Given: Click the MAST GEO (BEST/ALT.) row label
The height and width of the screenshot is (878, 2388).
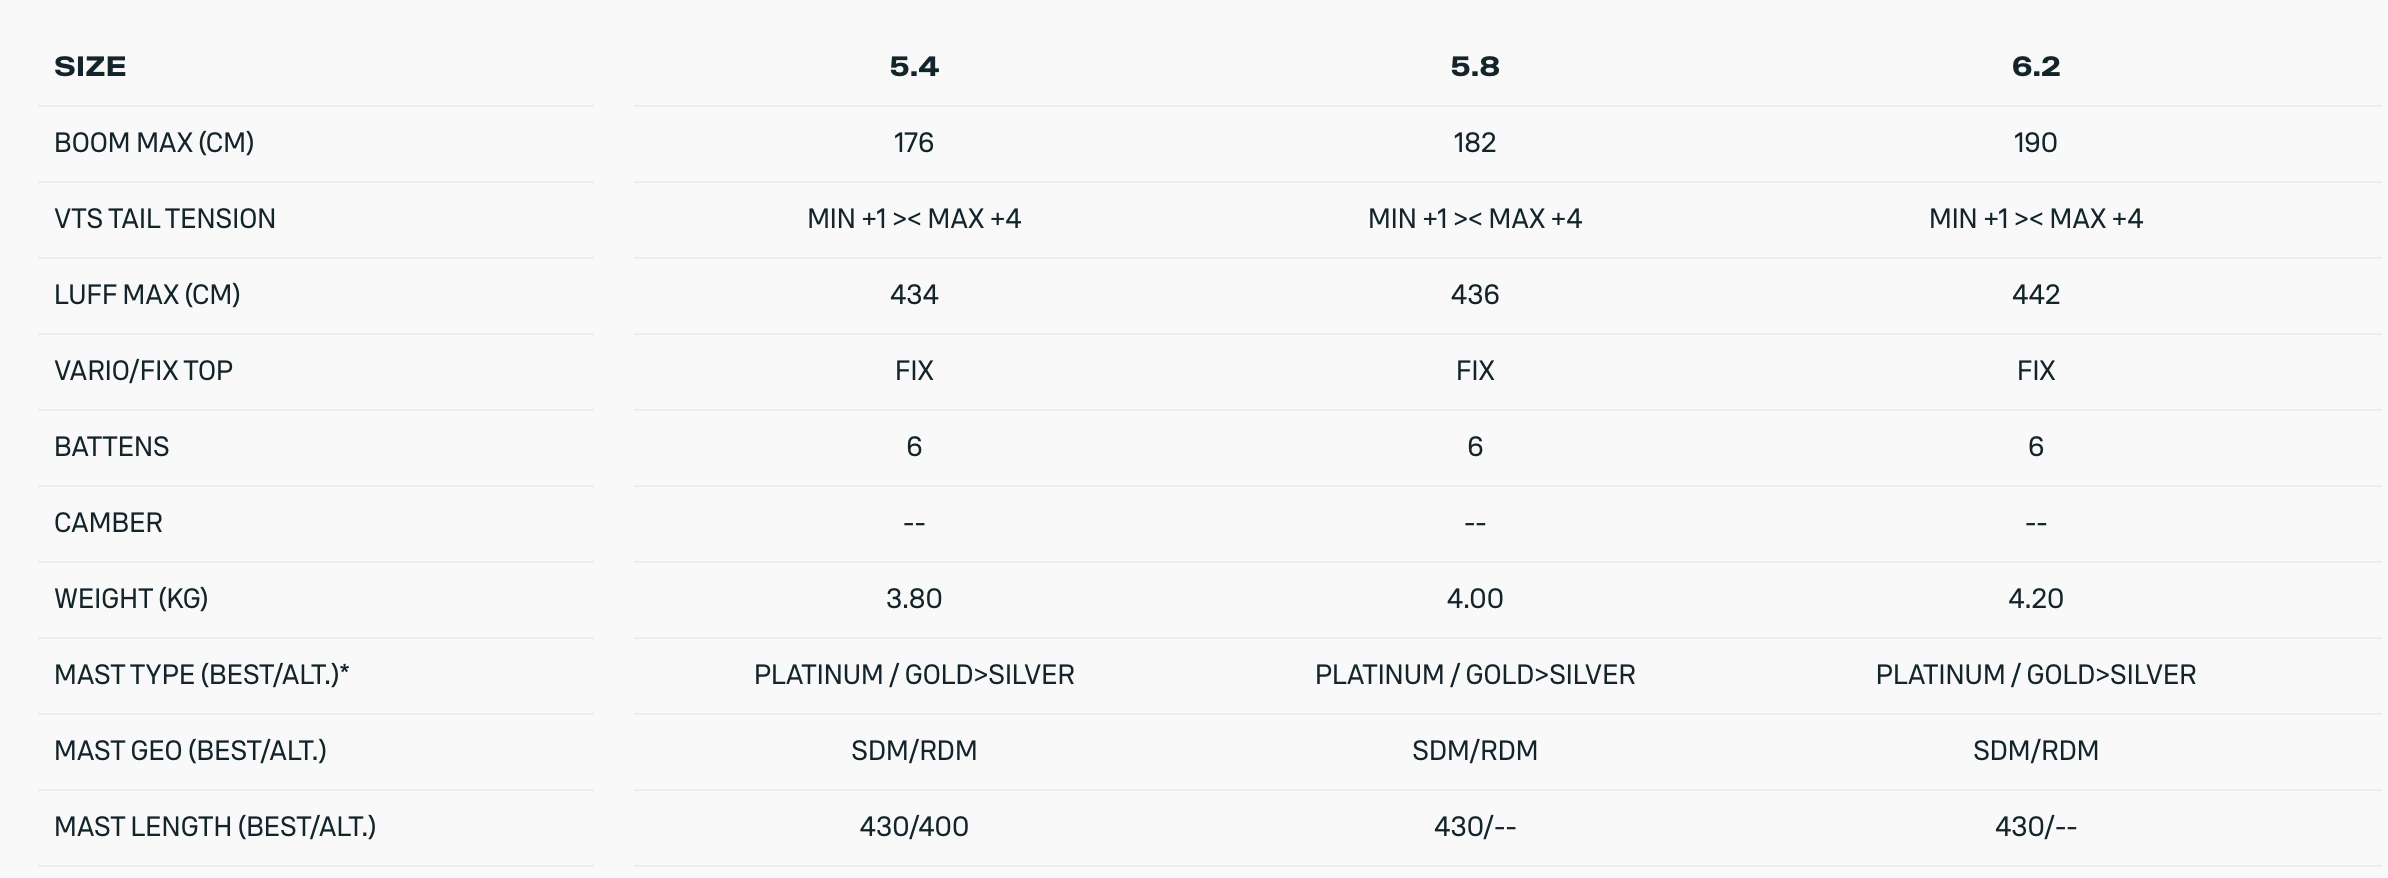Looking at the screenshot, I should coord(190,751).
